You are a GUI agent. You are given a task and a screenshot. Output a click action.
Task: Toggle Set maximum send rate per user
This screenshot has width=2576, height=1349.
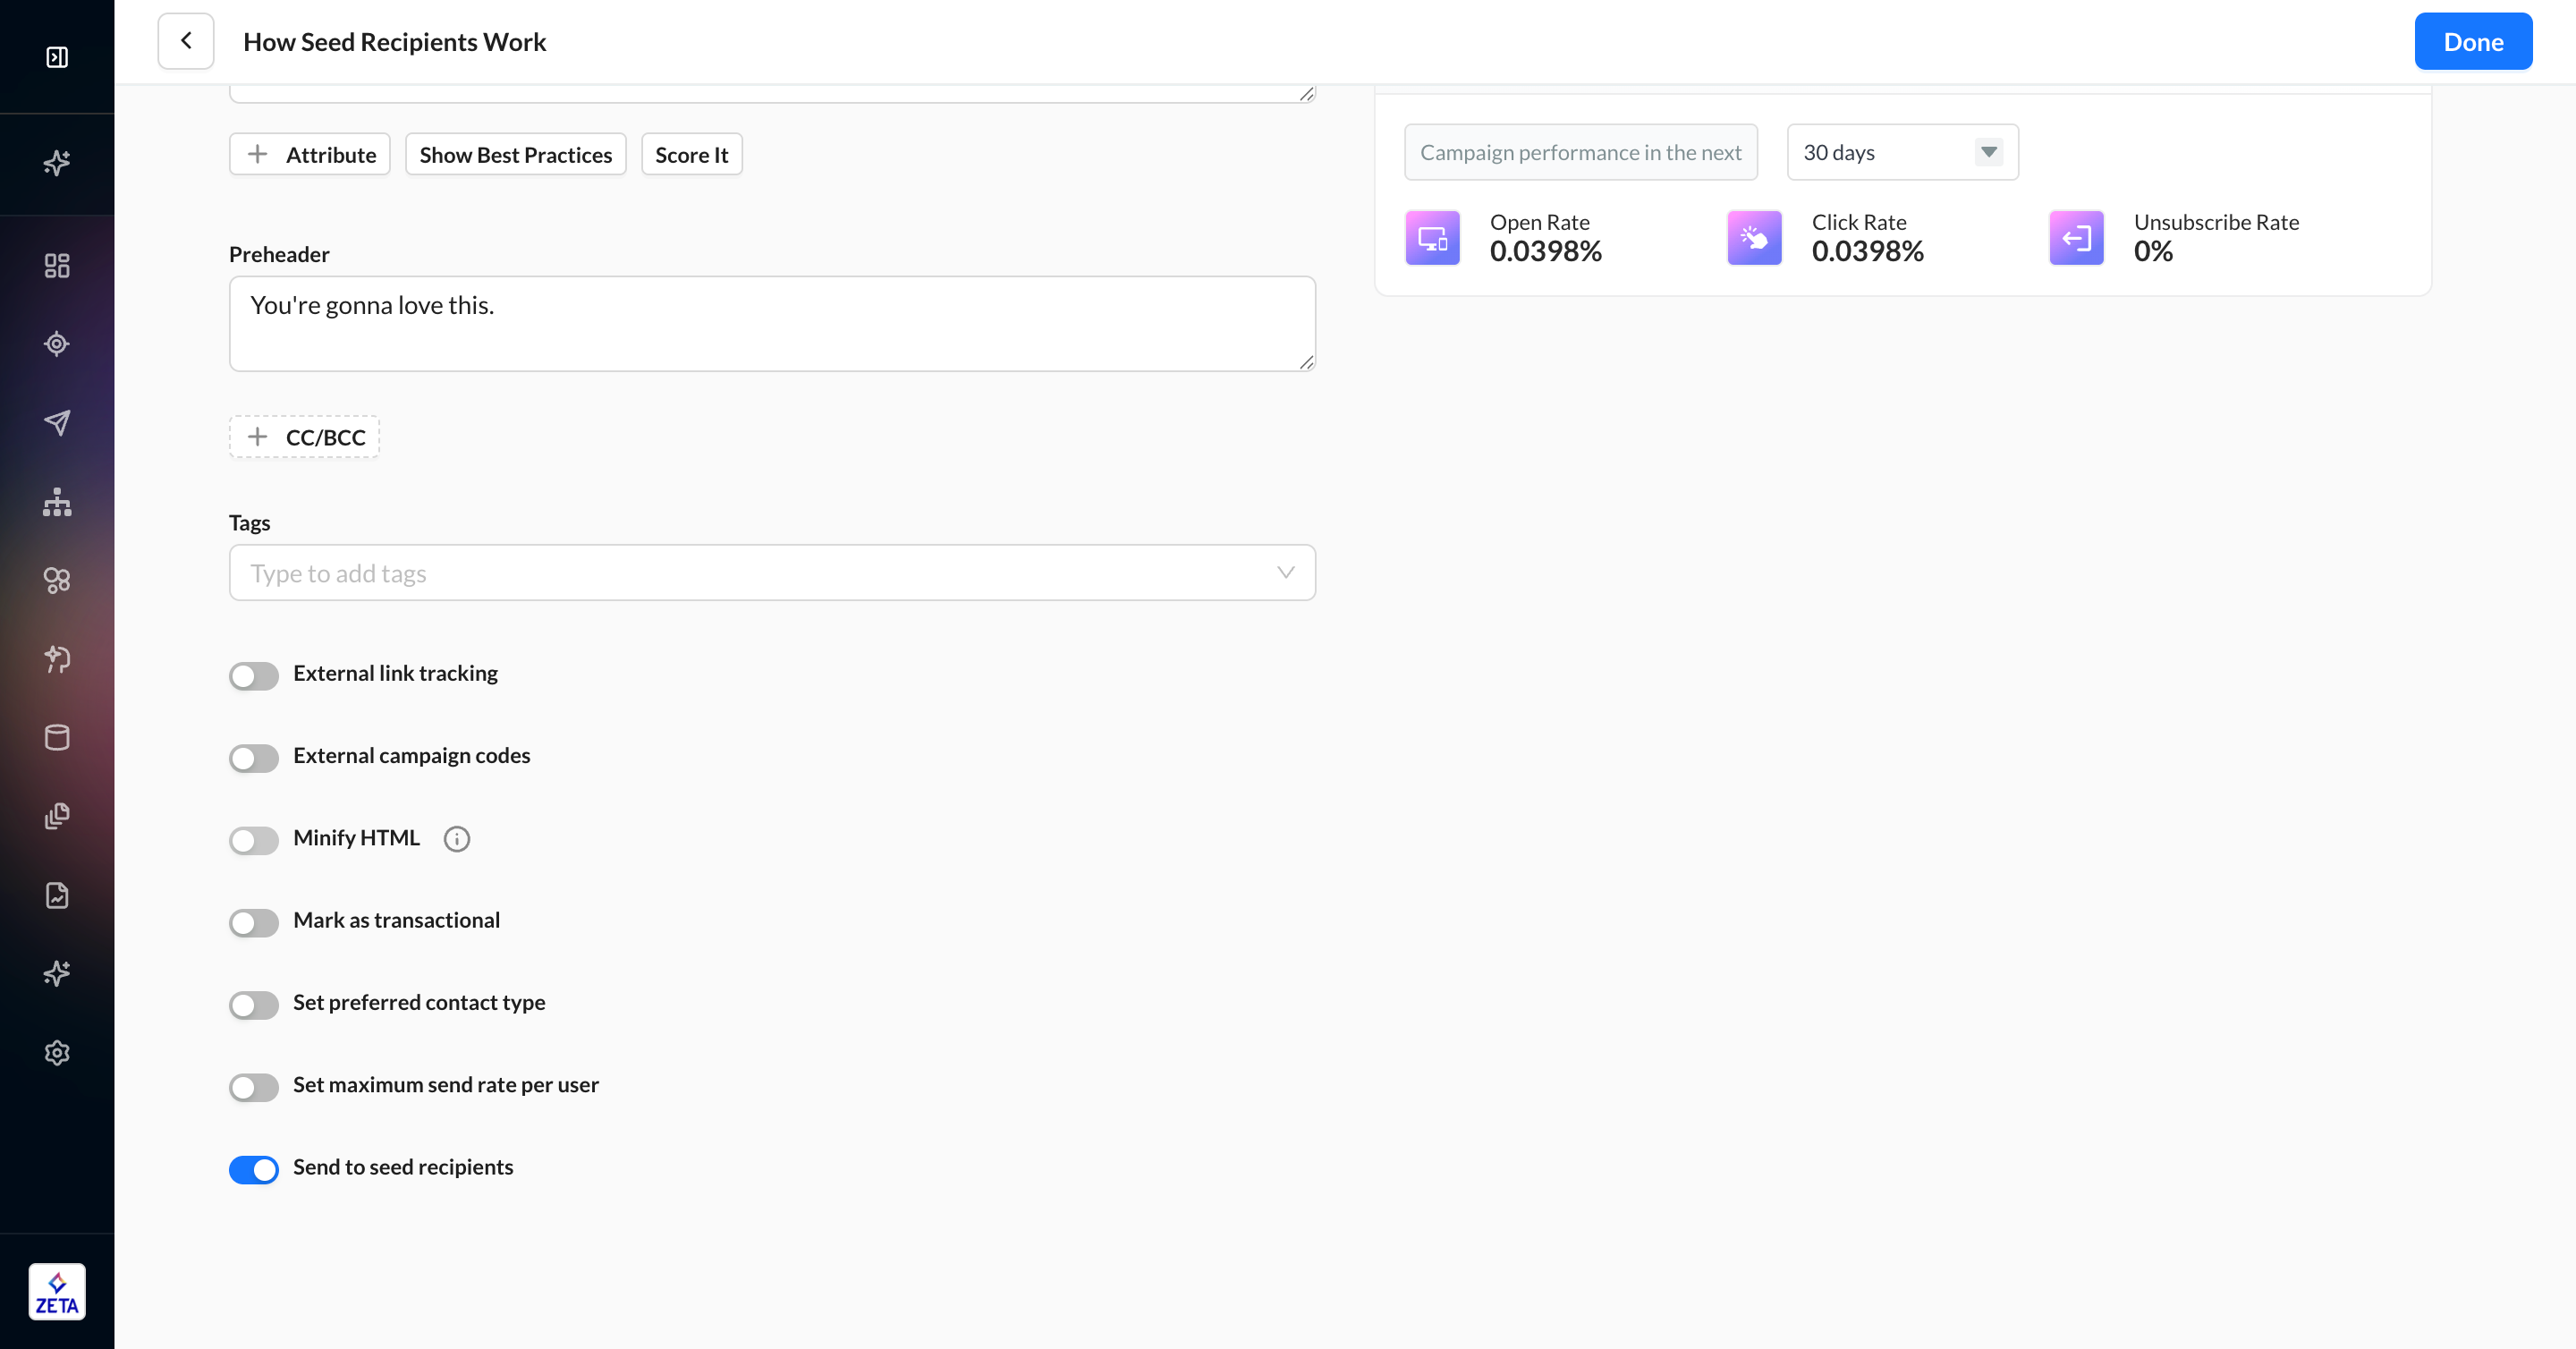coord(254,1086)
